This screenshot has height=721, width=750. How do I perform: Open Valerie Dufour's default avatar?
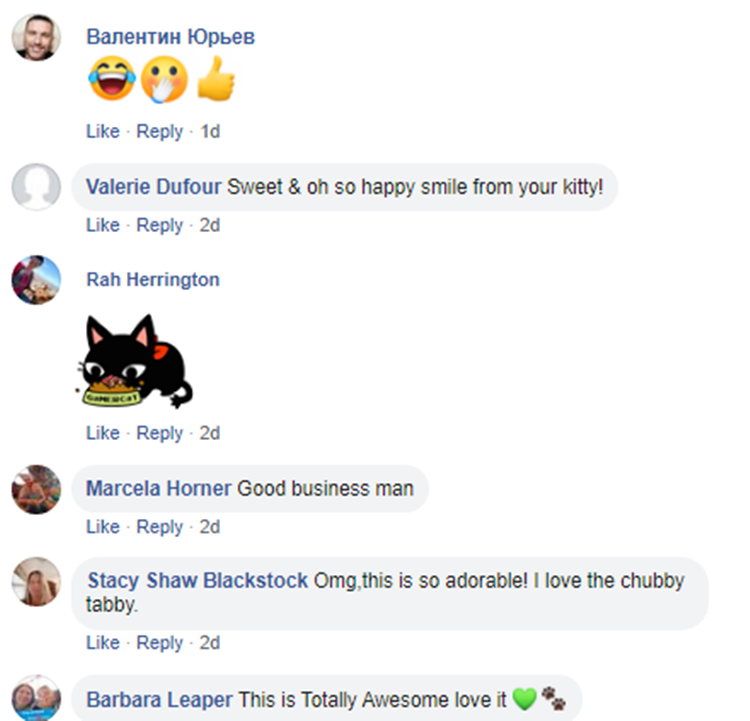tap(36, 187)
